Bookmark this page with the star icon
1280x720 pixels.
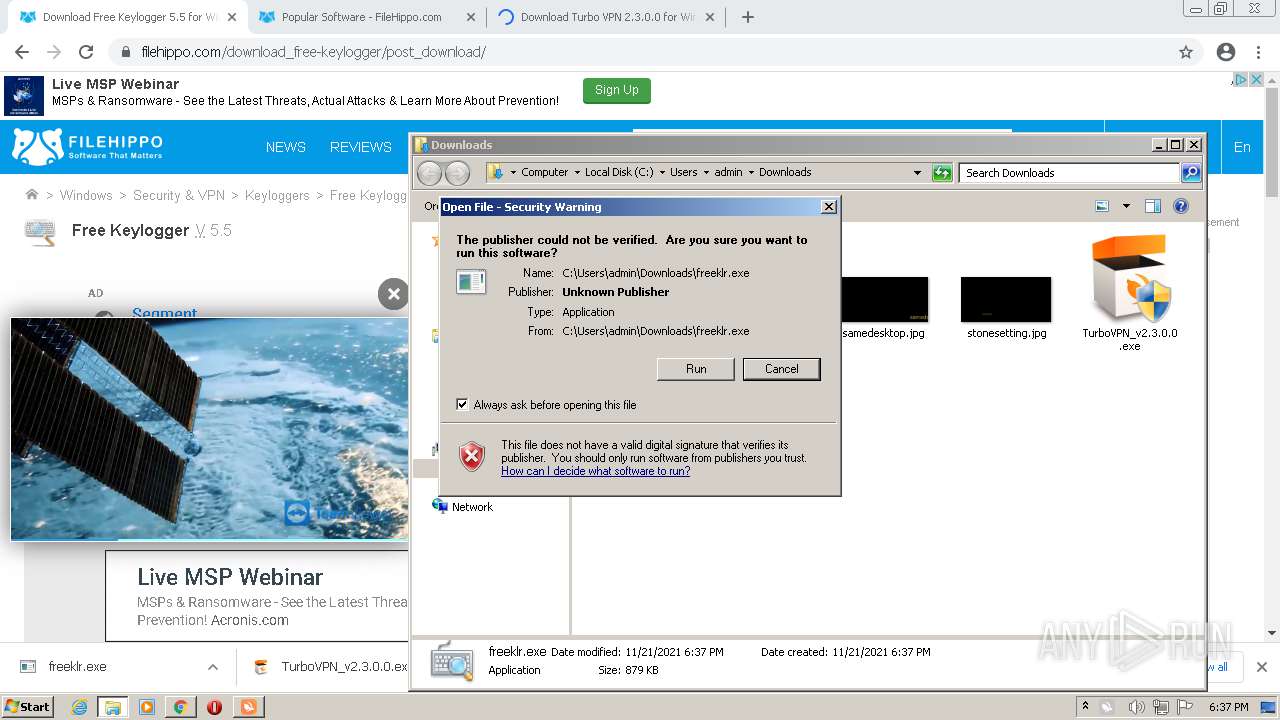[1186, 52]
